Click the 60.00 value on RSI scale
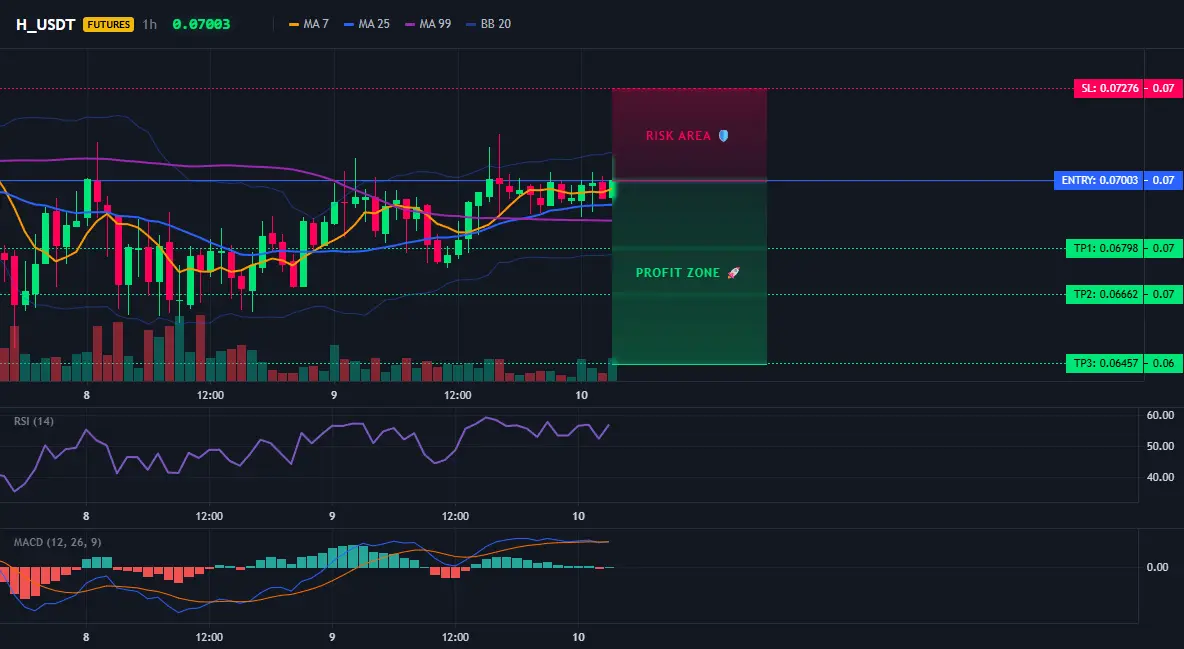Screen dimensions: 1184x649 [1160, 416]
